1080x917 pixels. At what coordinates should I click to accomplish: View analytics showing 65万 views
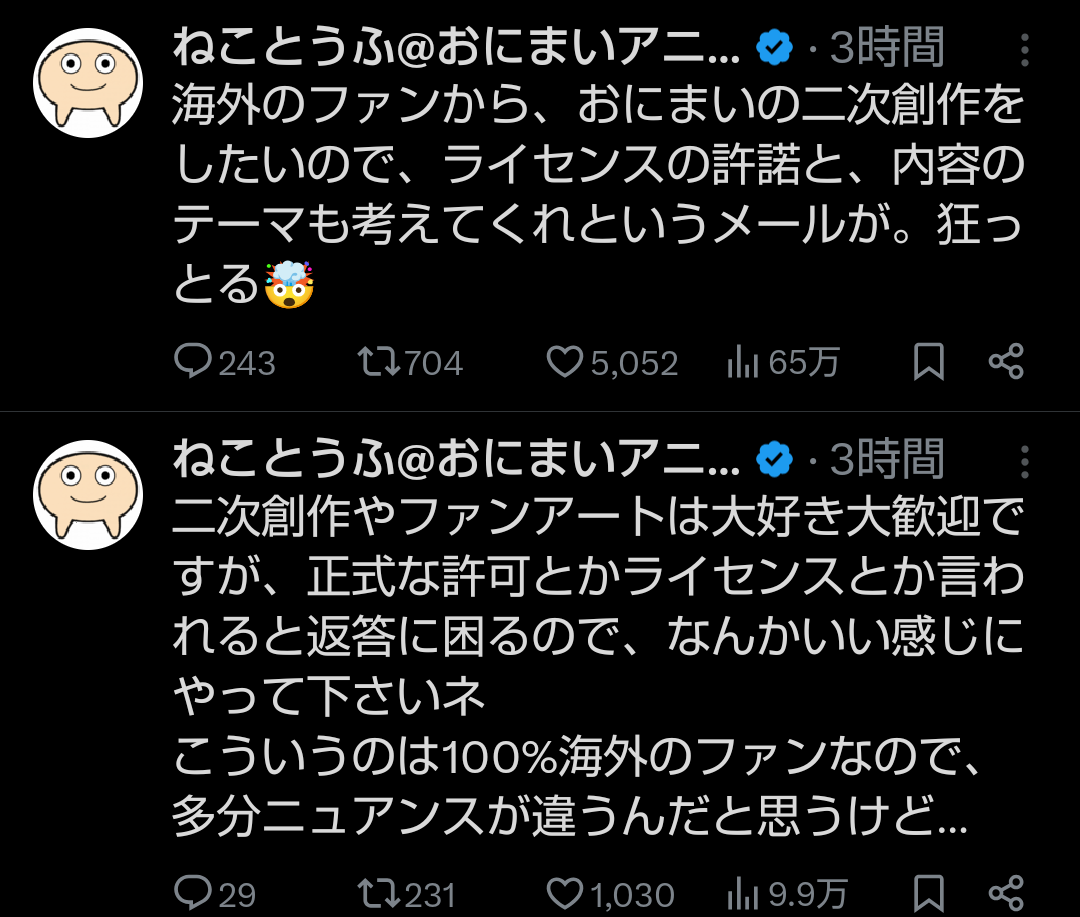click(x=741, y=363)
